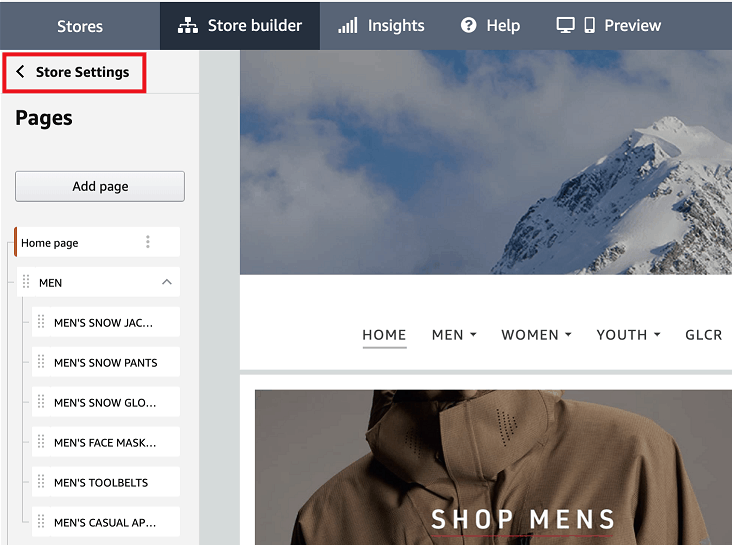Click the back chevron beside Store Settings

tap(20, 71)
